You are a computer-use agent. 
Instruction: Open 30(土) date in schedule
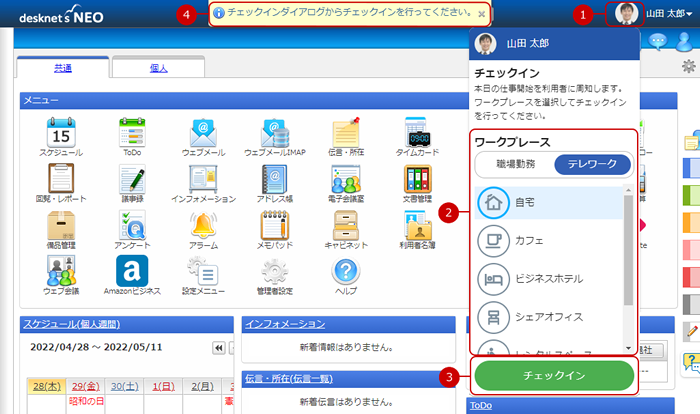(x=125, y=386)
